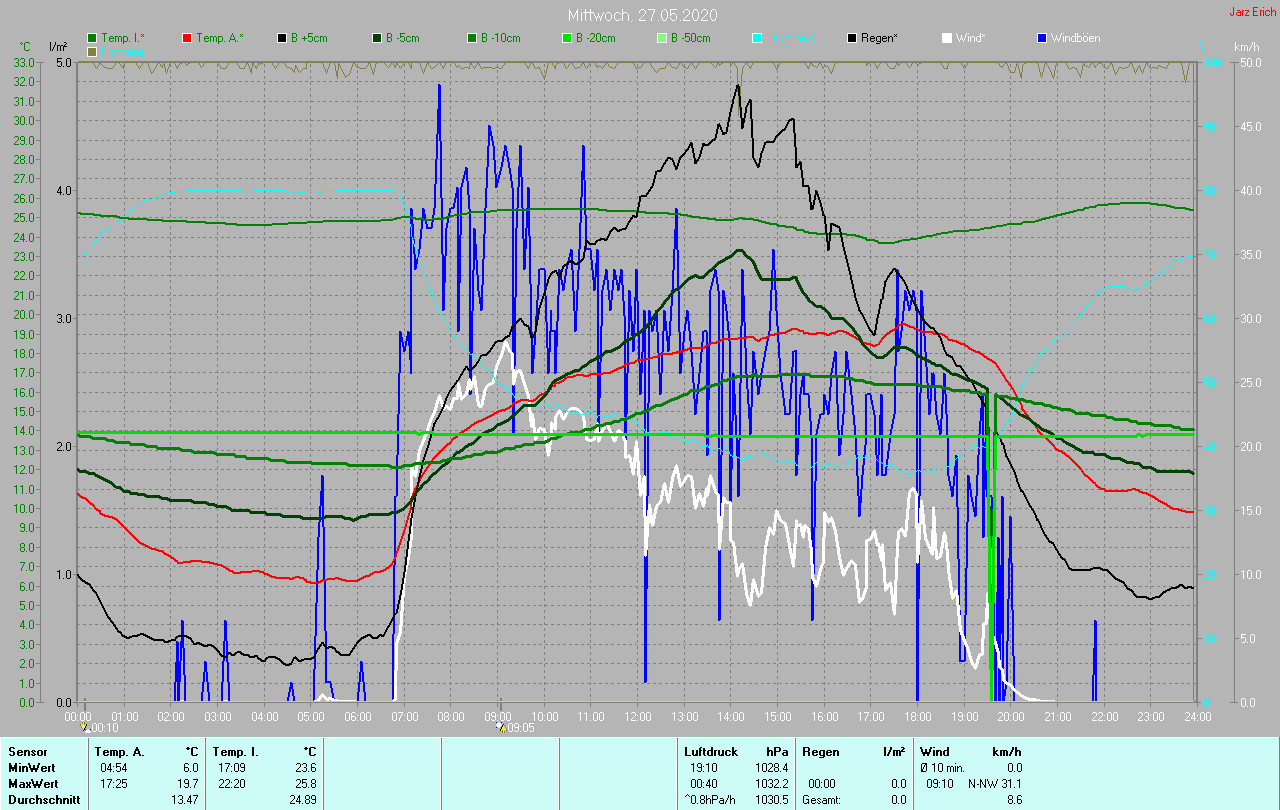Click the Jarz Erich author text
Image resolution: width=1280 pixels, height=810 pixels.
(x=1252, y=12)
